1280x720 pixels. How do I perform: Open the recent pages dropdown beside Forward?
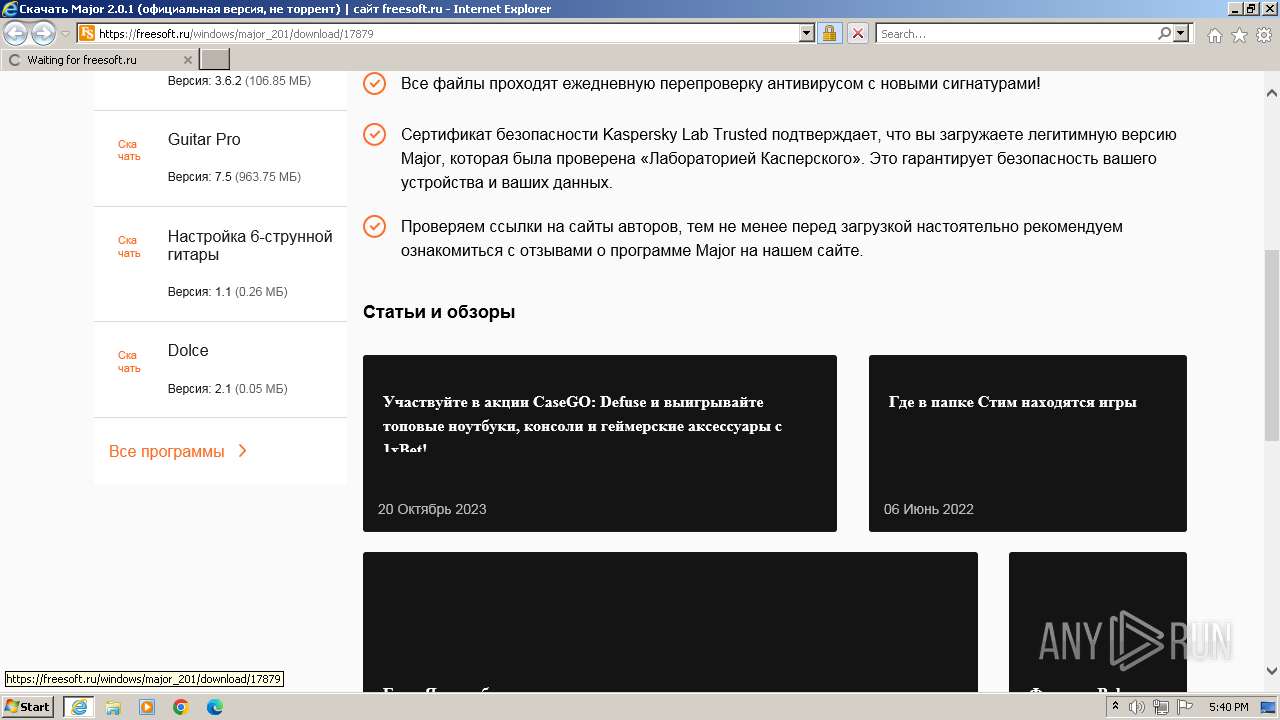tap(65, 33)
